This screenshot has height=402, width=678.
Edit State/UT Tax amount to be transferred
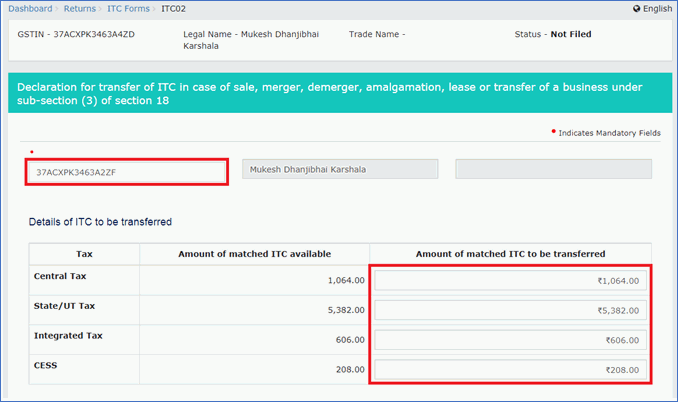511,310
